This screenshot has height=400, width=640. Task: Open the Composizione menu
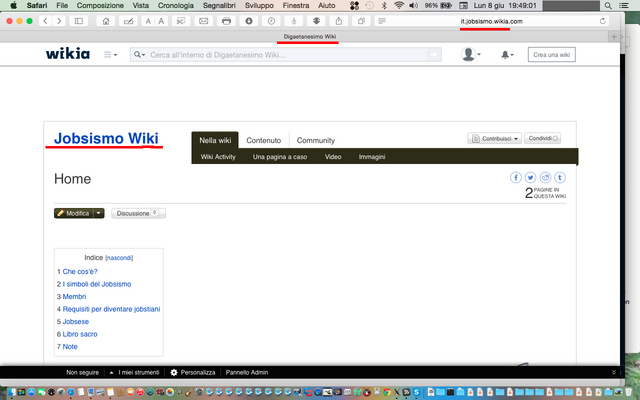[100, 6]
